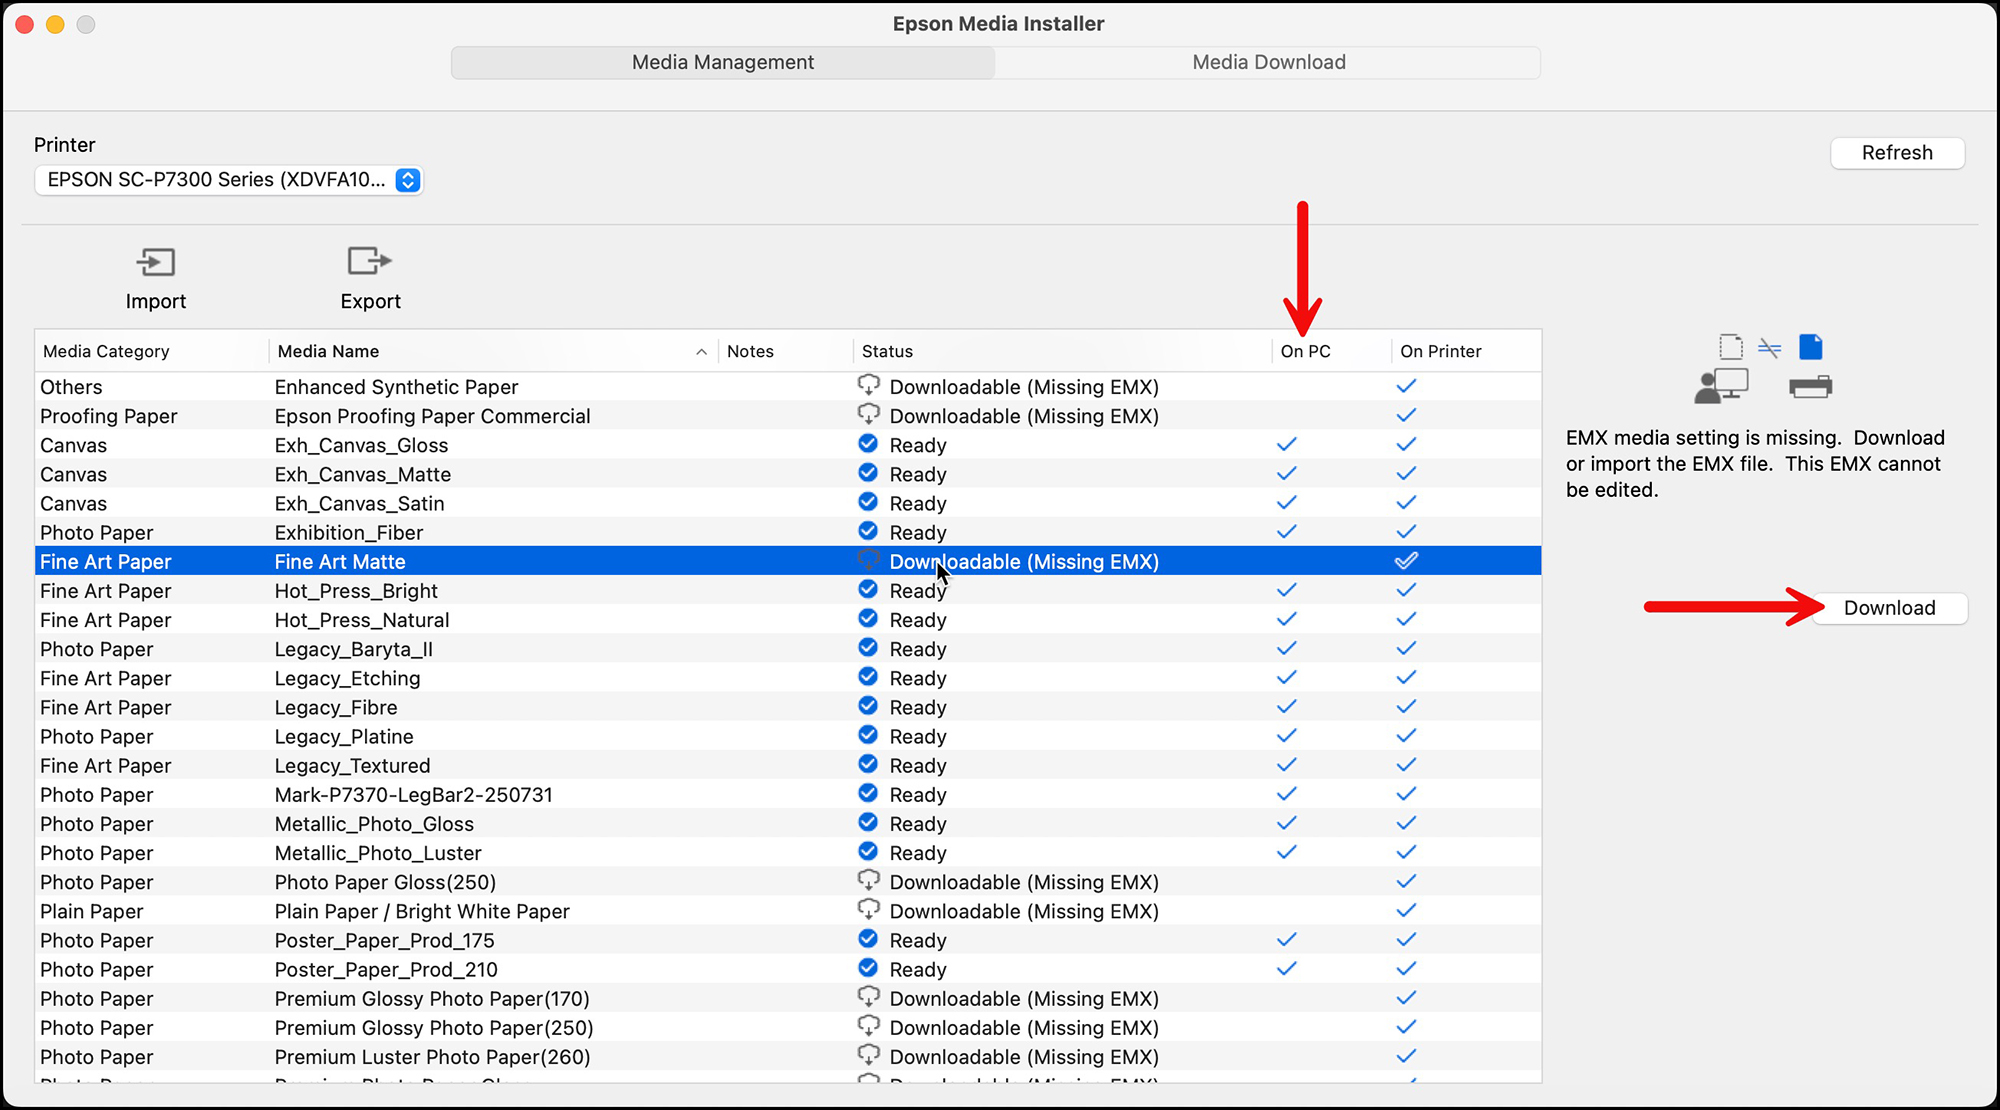Select the Hot_Press_Natural media name

click(362, 620)
